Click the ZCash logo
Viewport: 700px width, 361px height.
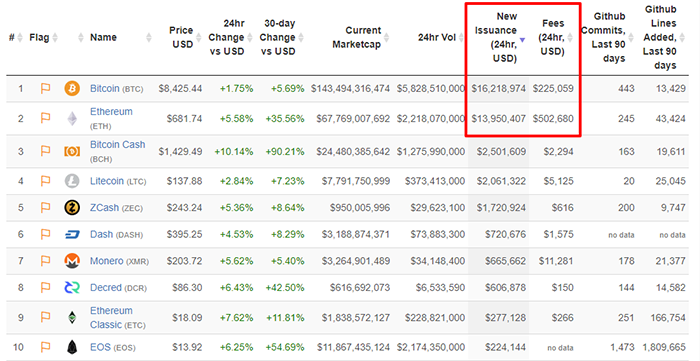click(x=72, y=207)
